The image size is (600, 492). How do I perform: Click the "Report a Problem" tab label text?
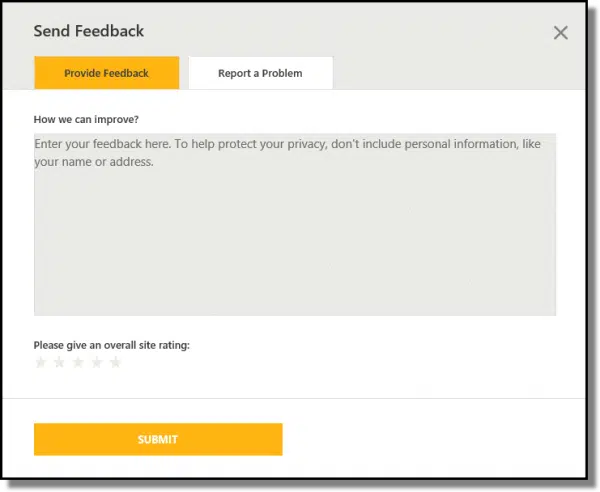click(x=260, y=73)
